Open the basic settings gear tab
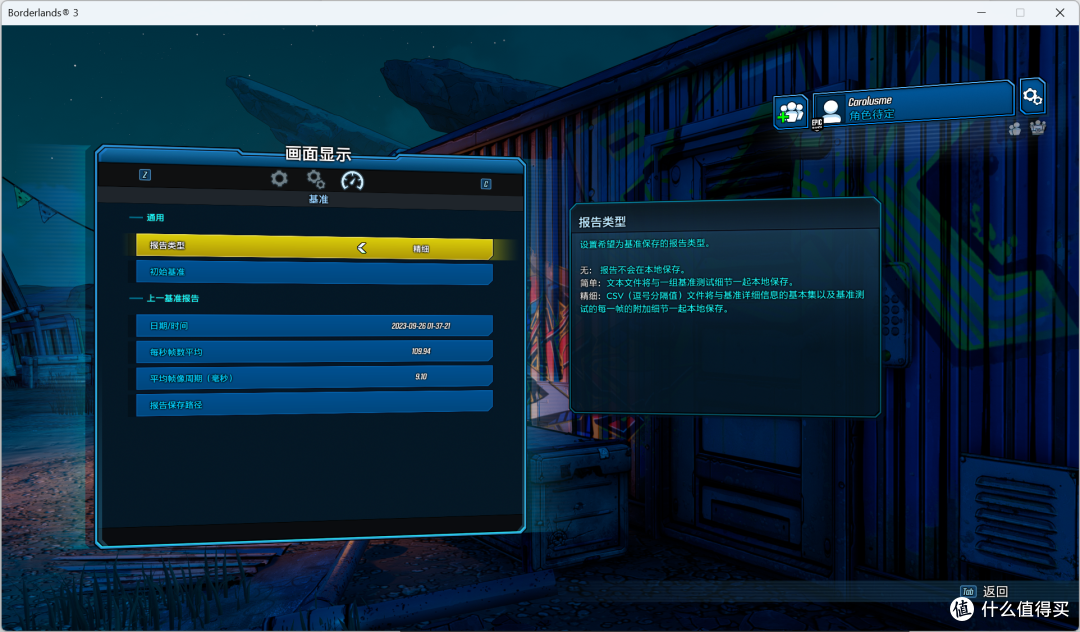 pos(279,179)
